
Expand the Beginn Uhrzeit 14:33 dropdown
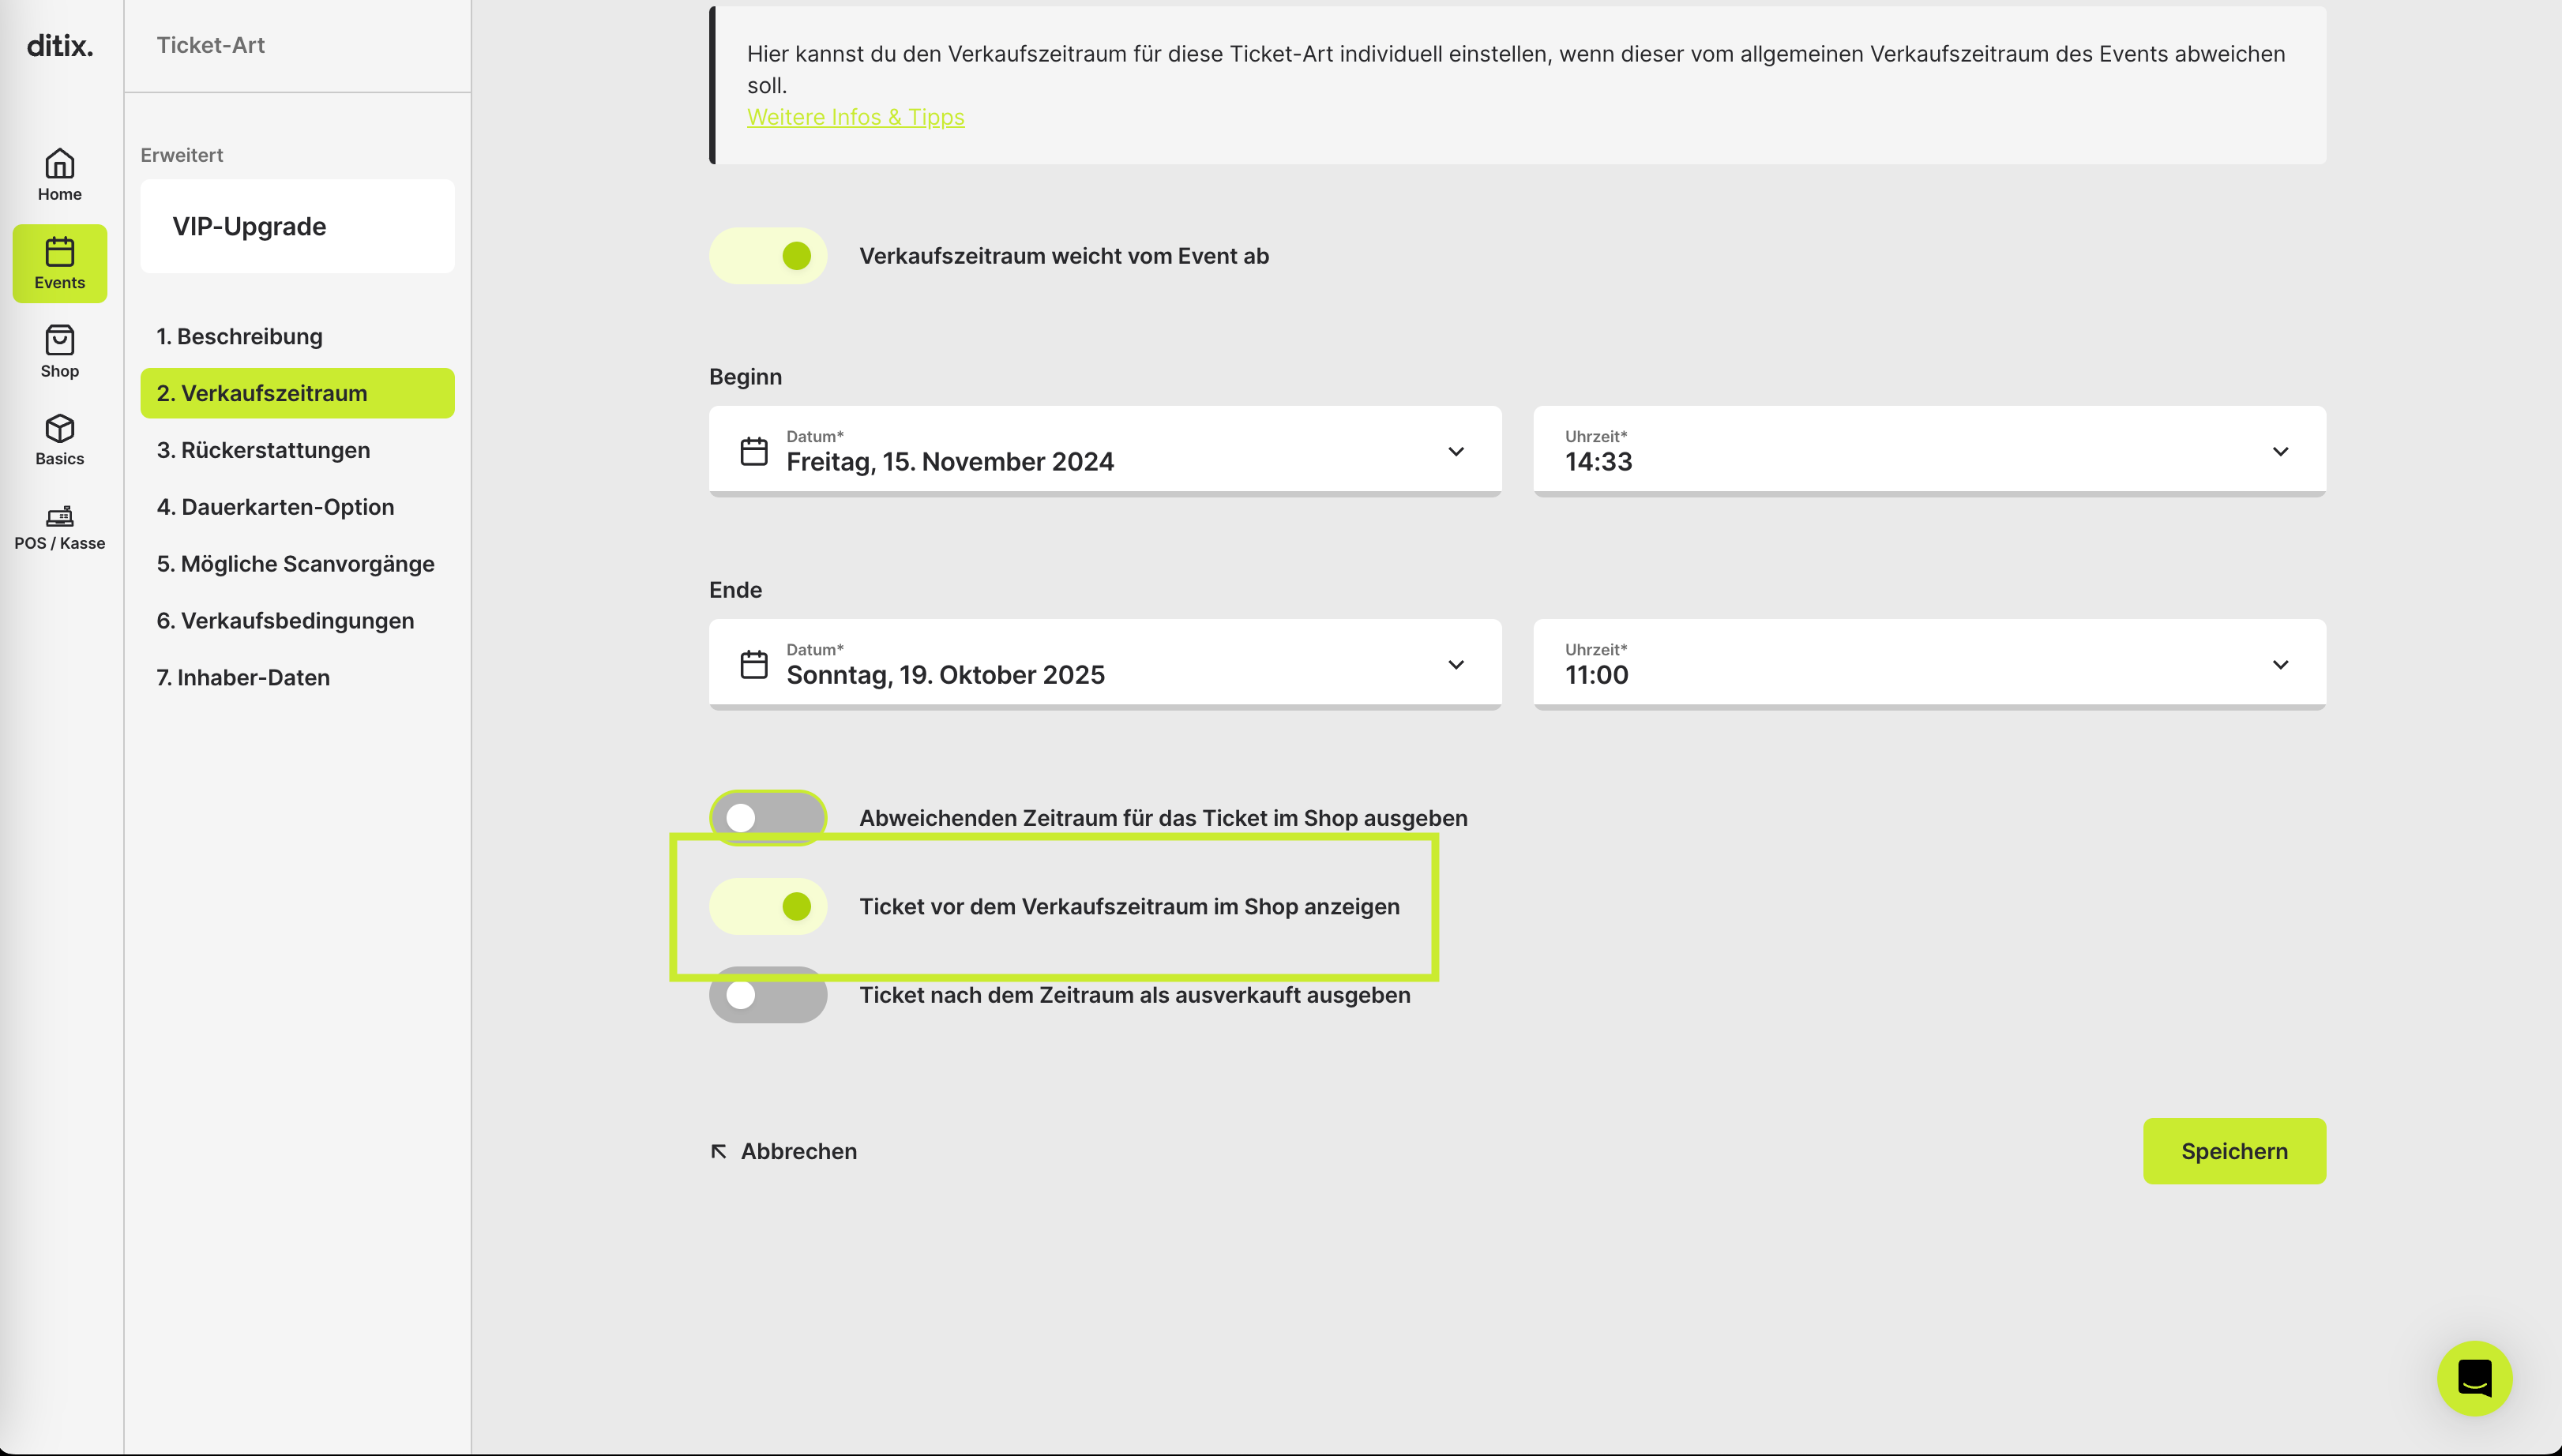[x=1929, y=451]
